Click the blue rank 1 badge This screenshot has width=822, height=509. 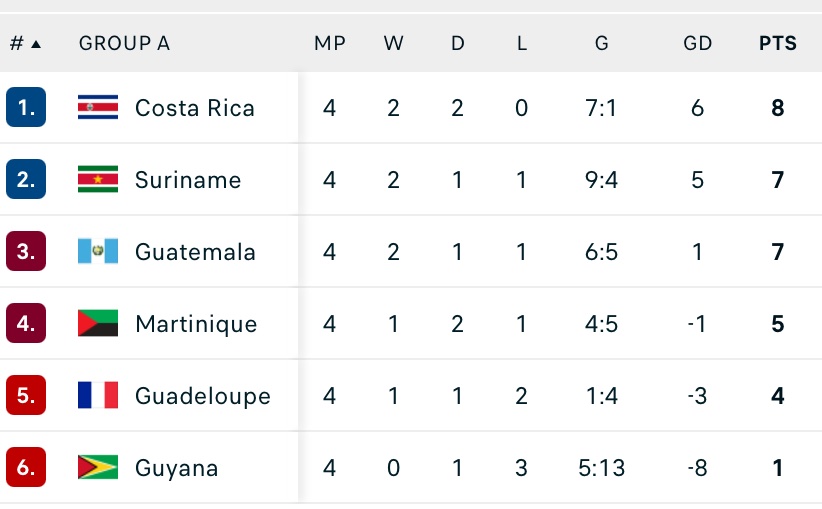pos(26,108)
